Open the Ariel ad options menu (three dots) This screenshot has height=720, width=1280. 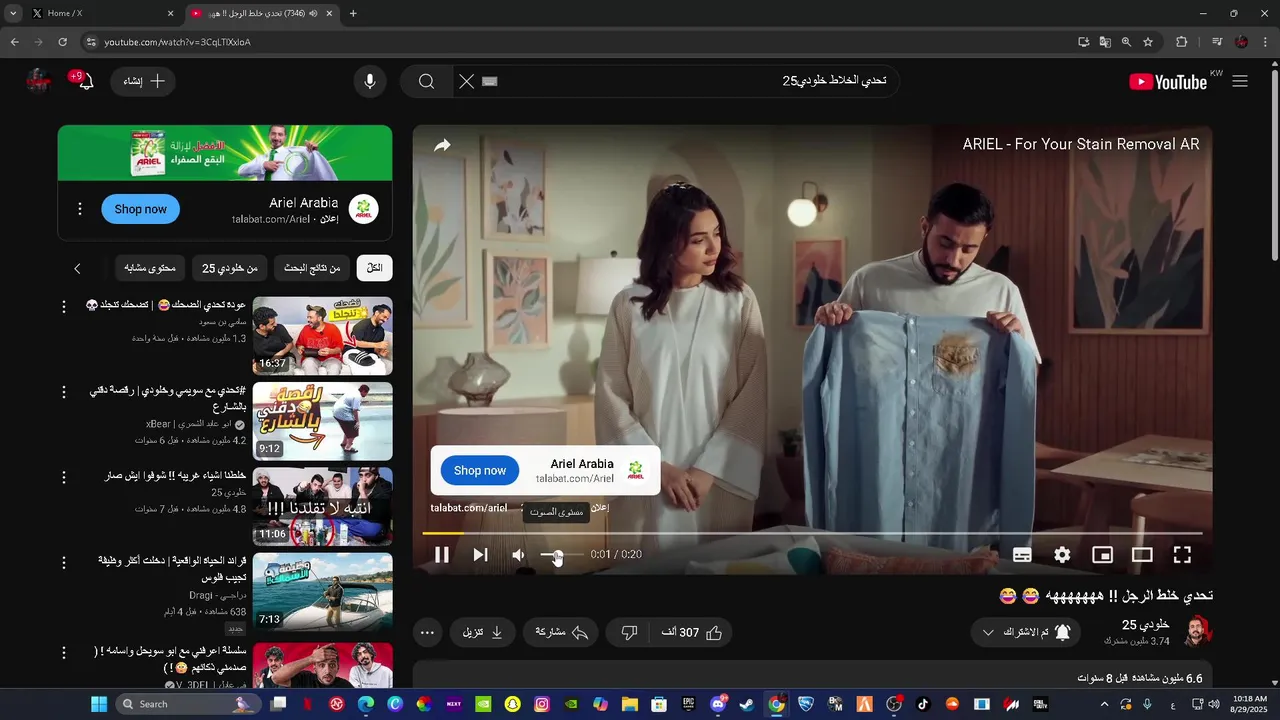click(80, 209)
